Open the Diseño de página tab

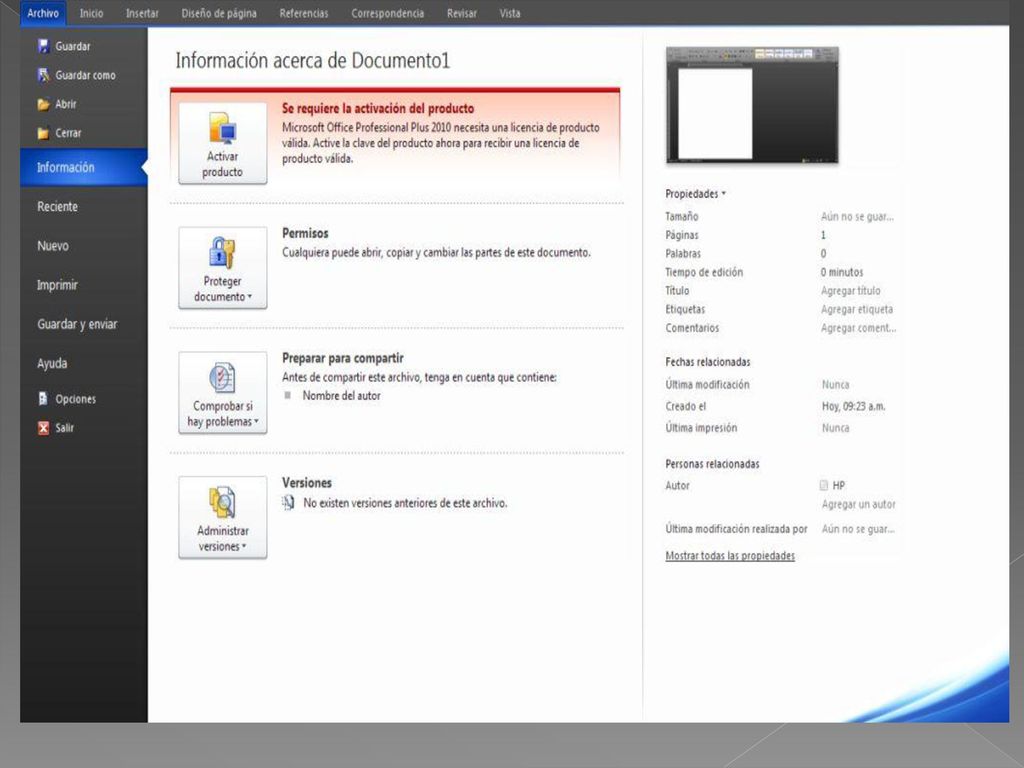pyautogui.click(x=219, y=13)
